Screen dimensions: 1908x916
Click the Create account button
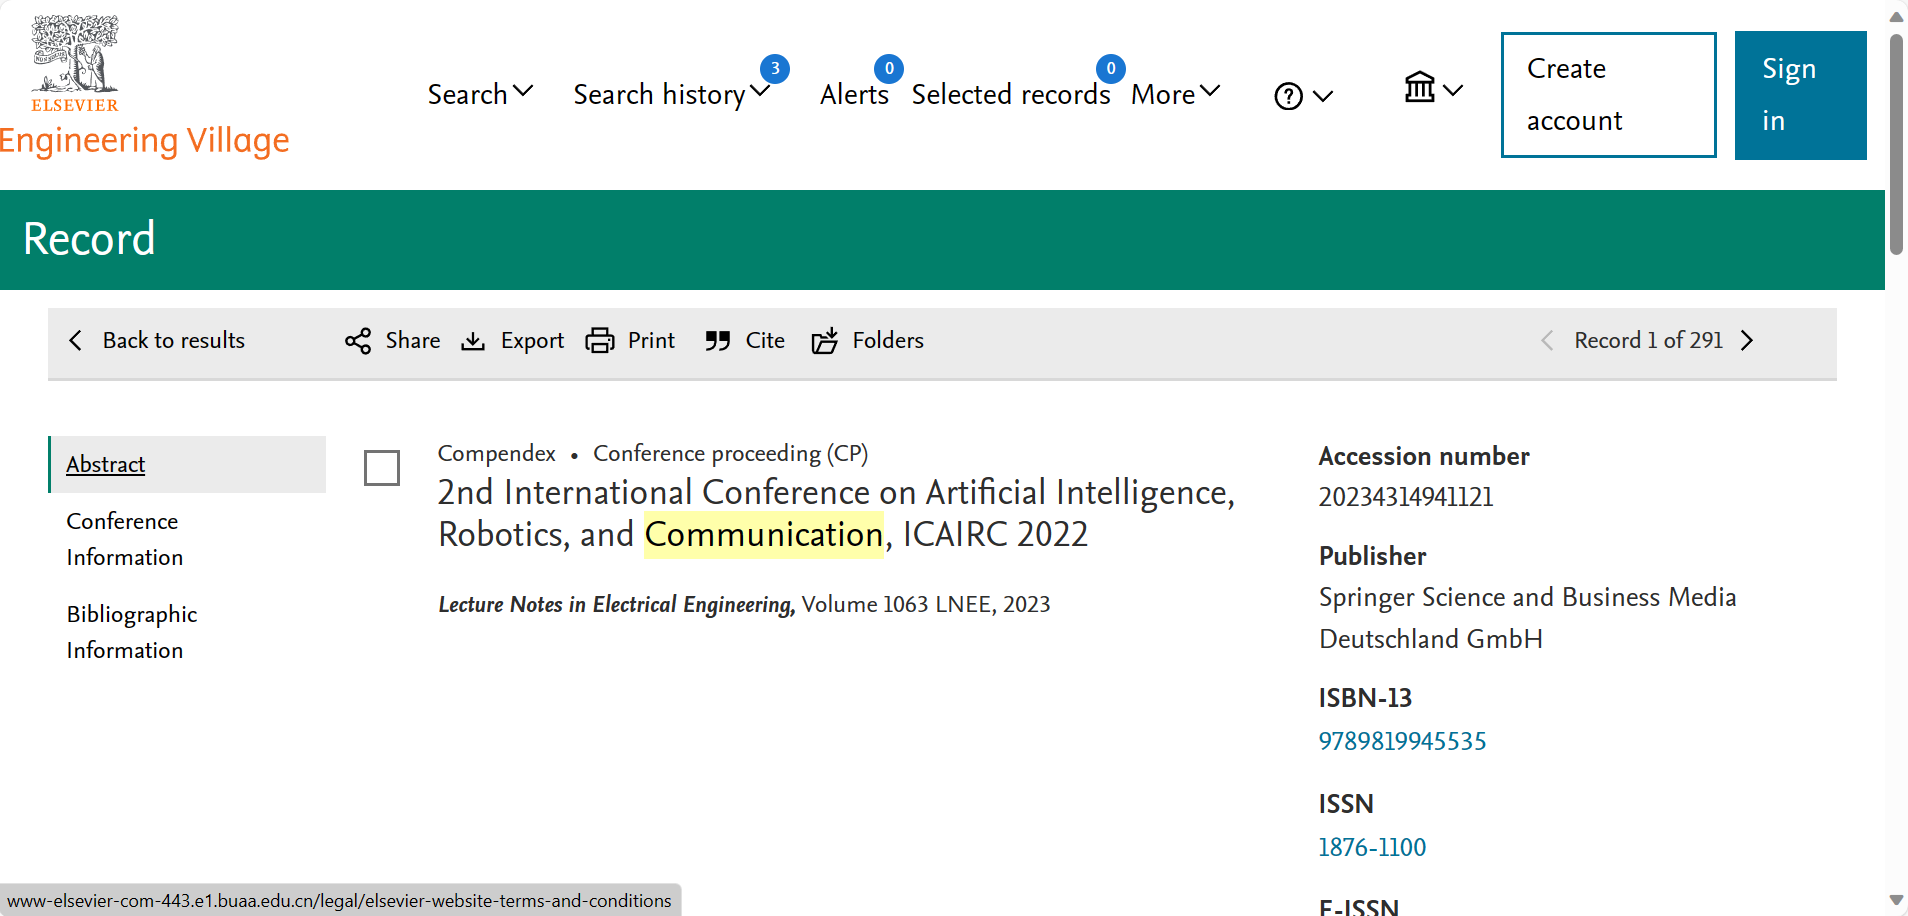(1608, 95)
